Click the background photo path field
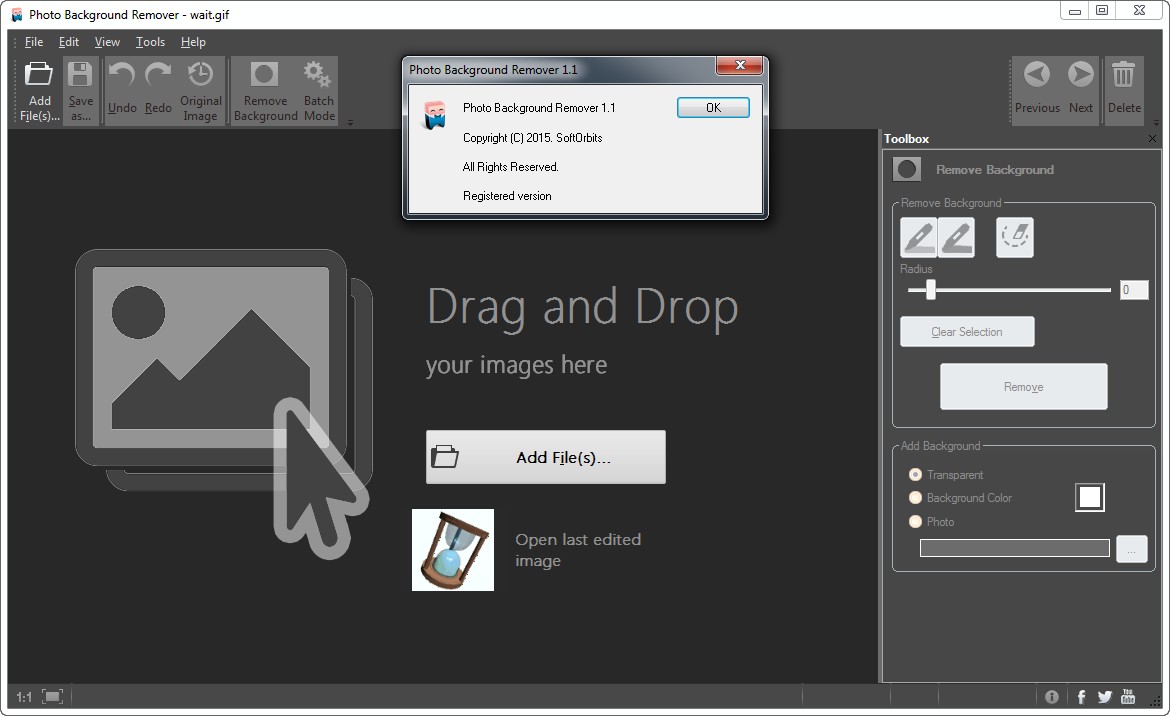 point(1015,548)
